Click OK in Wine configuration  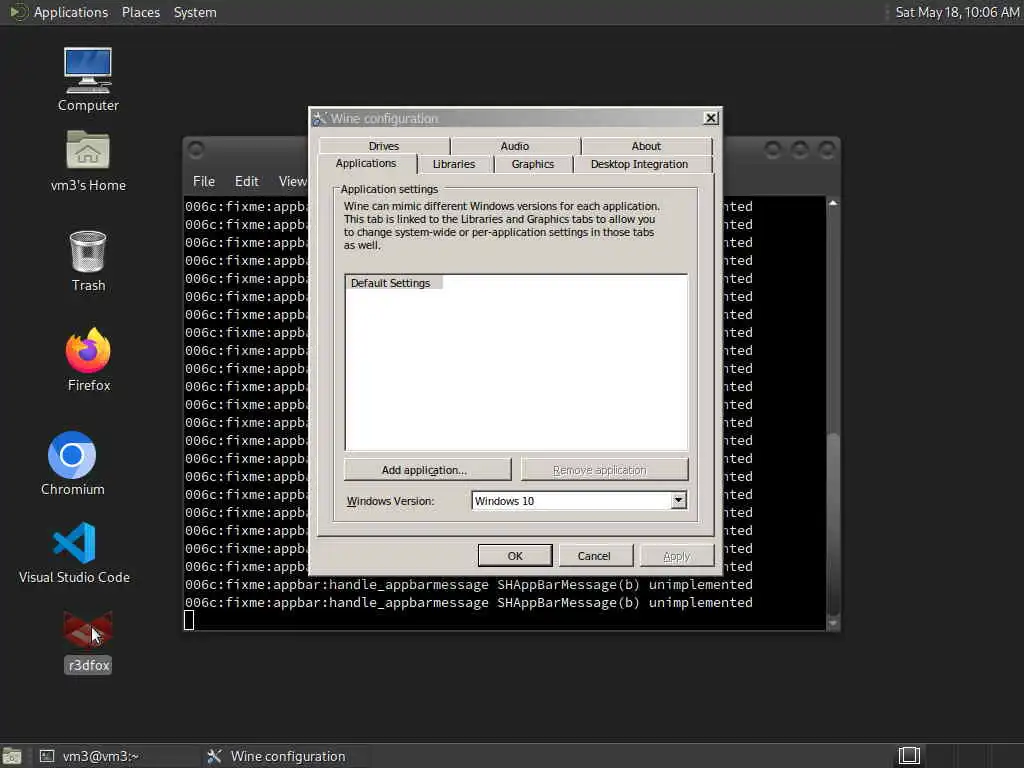pyautogui.click(x=515, y=556)
